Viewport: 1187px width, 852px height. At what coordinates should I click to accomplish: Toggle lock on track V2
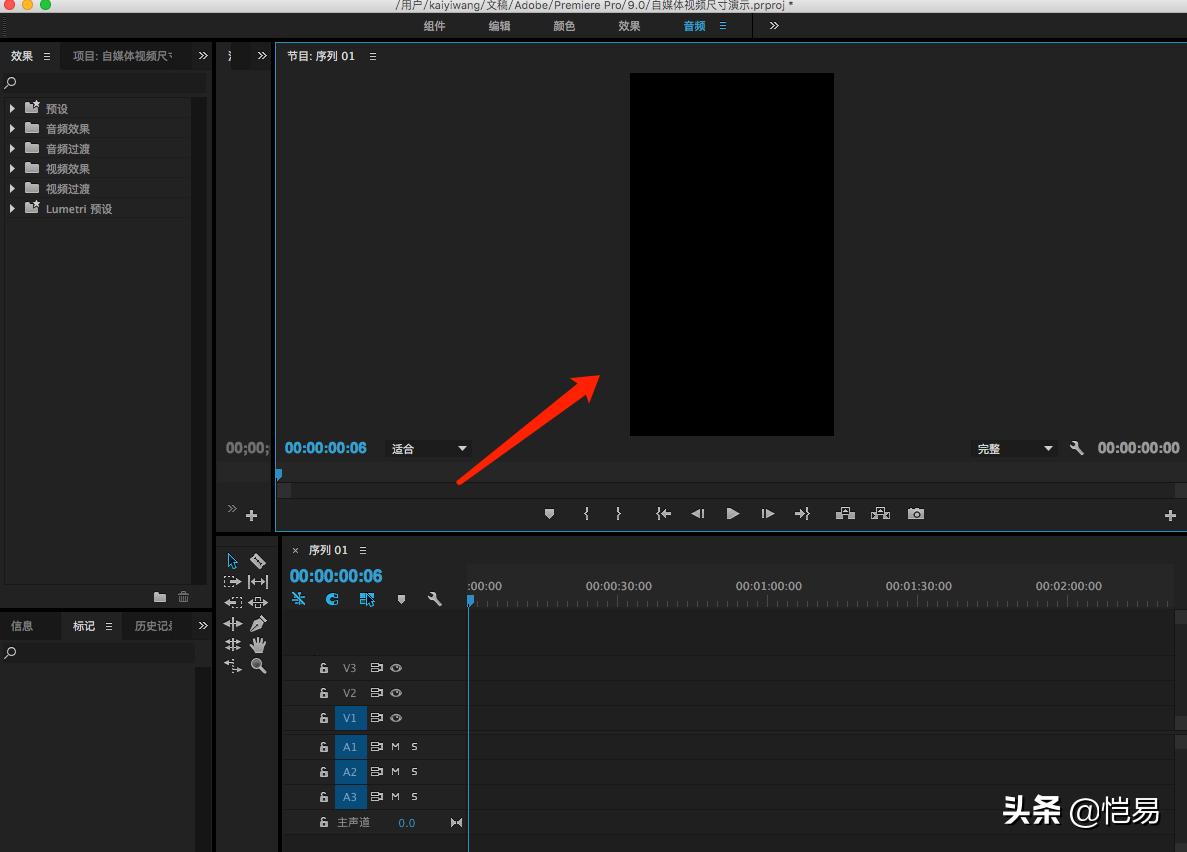324,693
